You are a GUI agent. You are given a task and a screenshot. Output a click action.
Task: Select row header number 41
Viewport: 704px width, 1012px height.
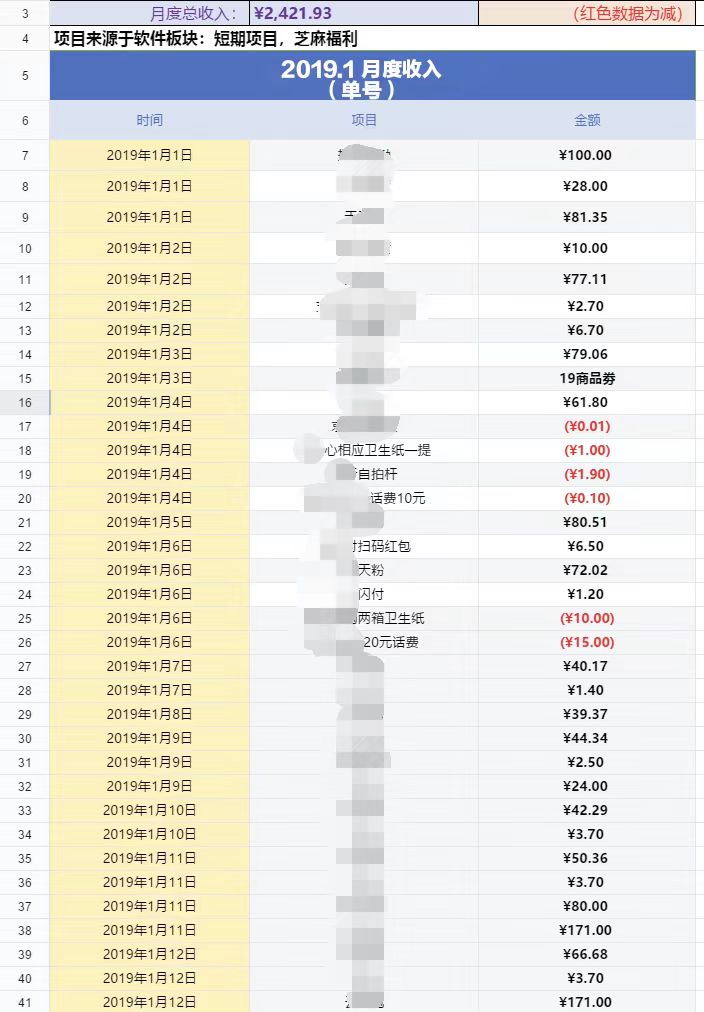(x=25, y=1002)
